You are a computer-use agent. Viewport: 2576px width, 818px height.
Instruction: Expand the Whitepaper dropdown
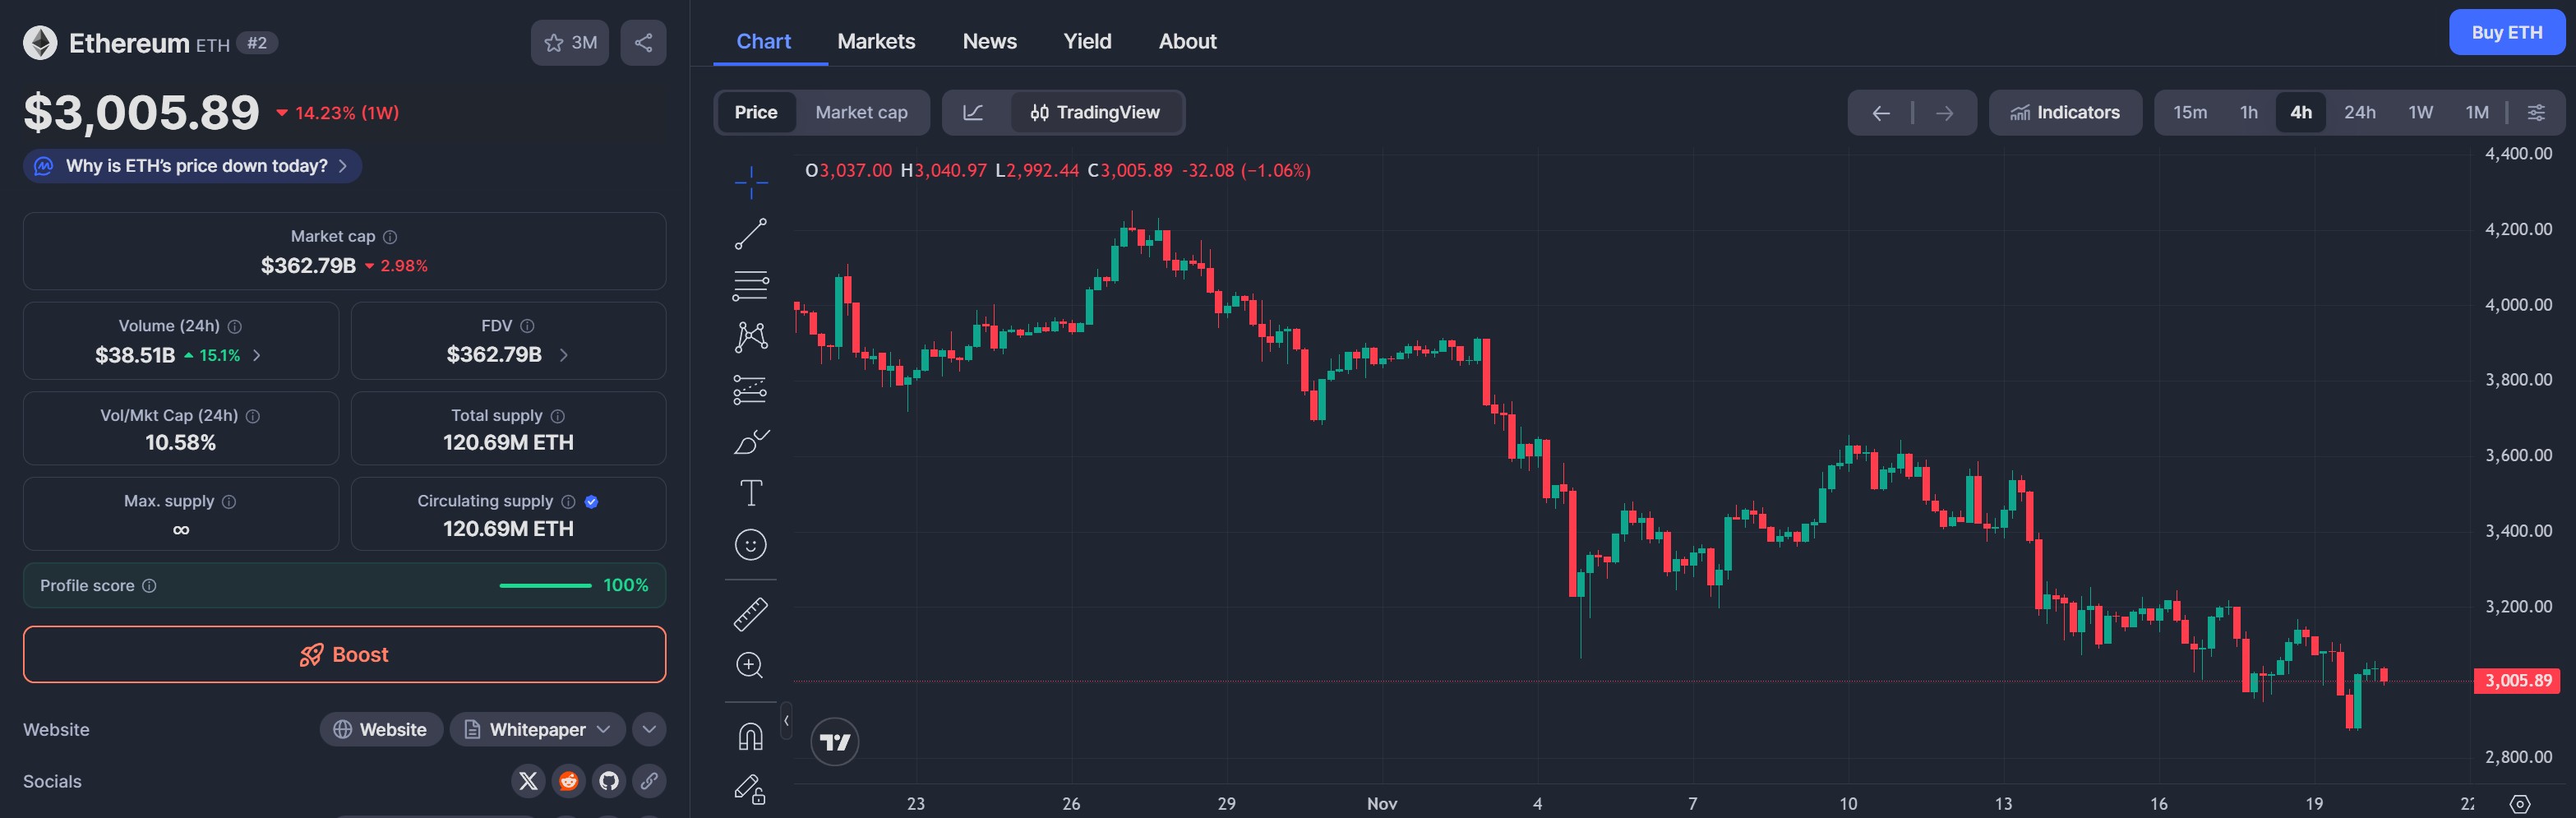click(x=537, y=730)
